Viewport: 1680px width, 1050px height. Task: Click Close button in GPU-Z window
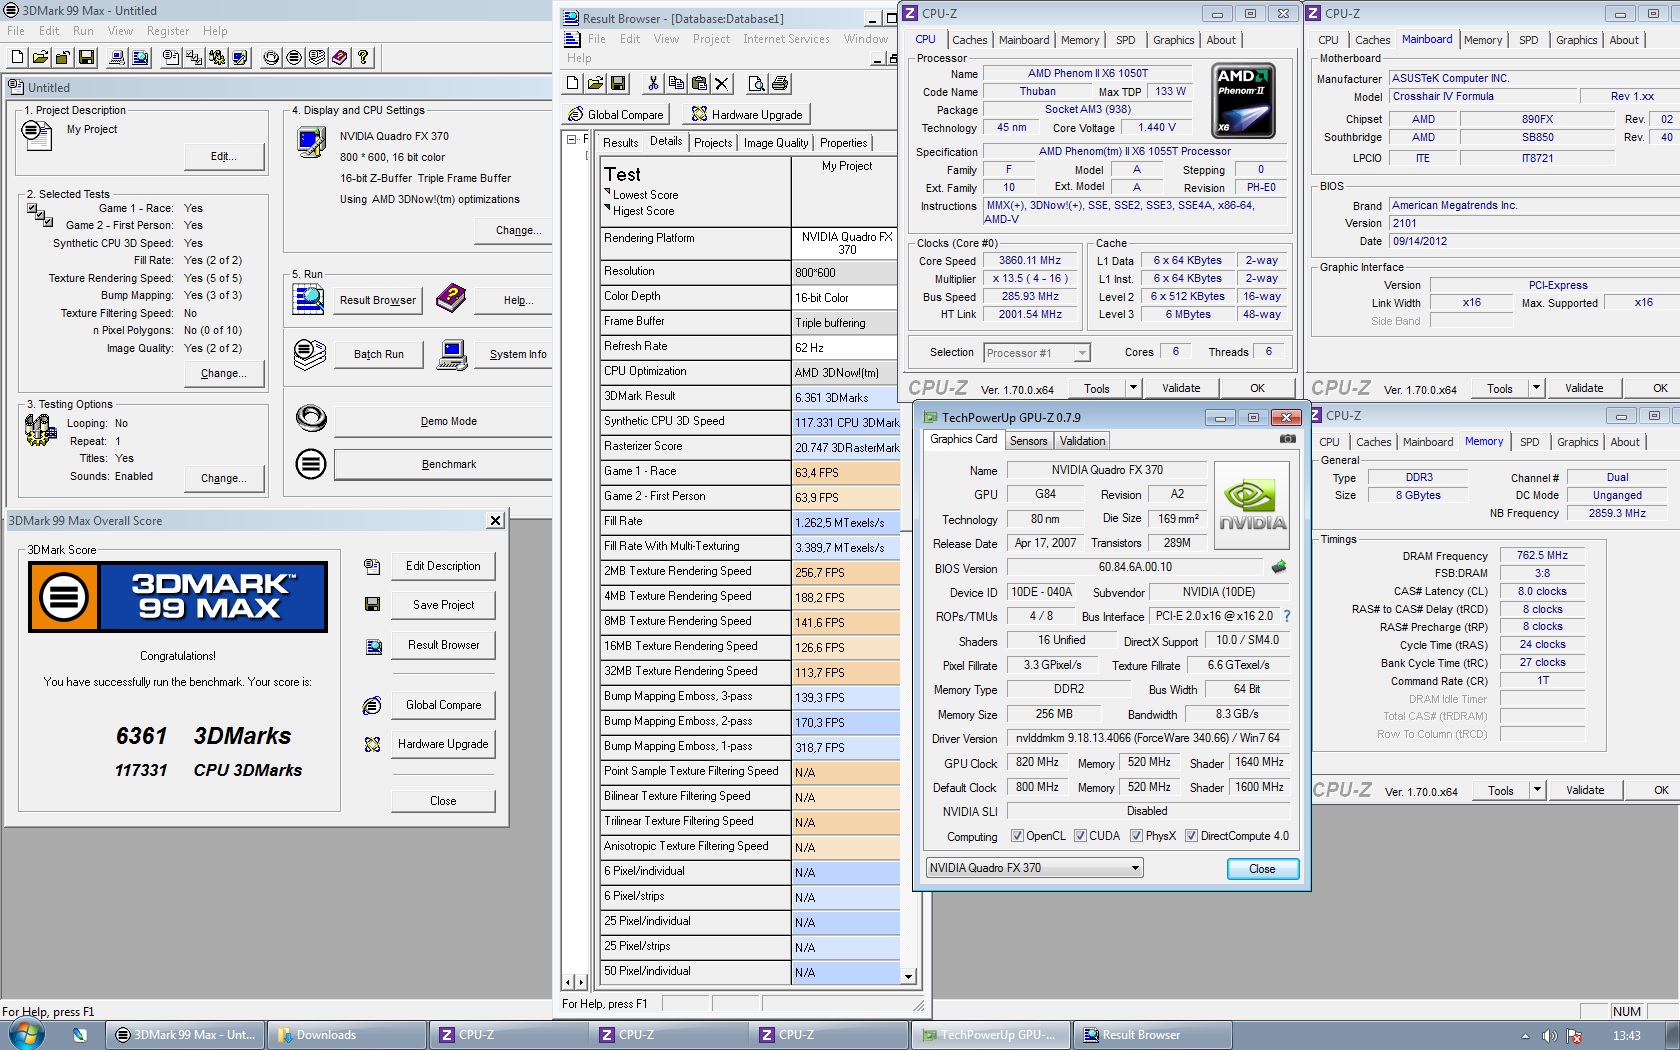[1262, 869]
